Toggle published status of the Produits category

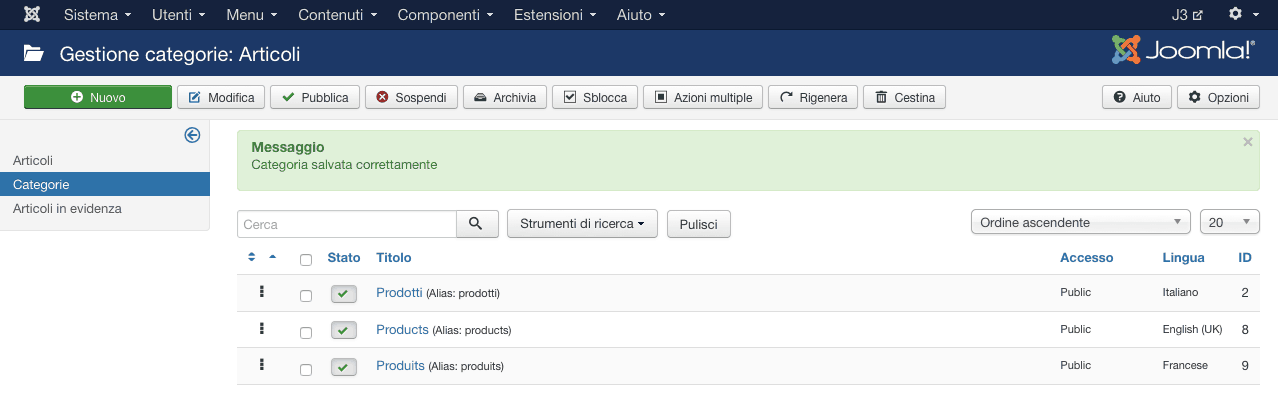[x=343, y=367]
